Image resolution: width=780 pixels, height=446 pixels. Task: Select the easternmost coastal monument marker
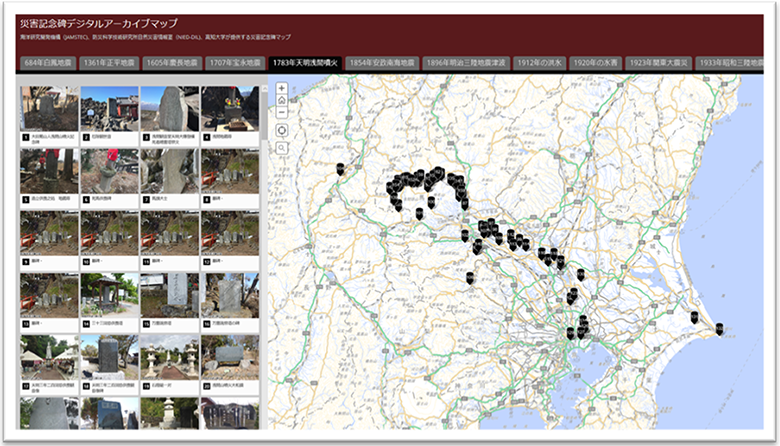[720, 326]
